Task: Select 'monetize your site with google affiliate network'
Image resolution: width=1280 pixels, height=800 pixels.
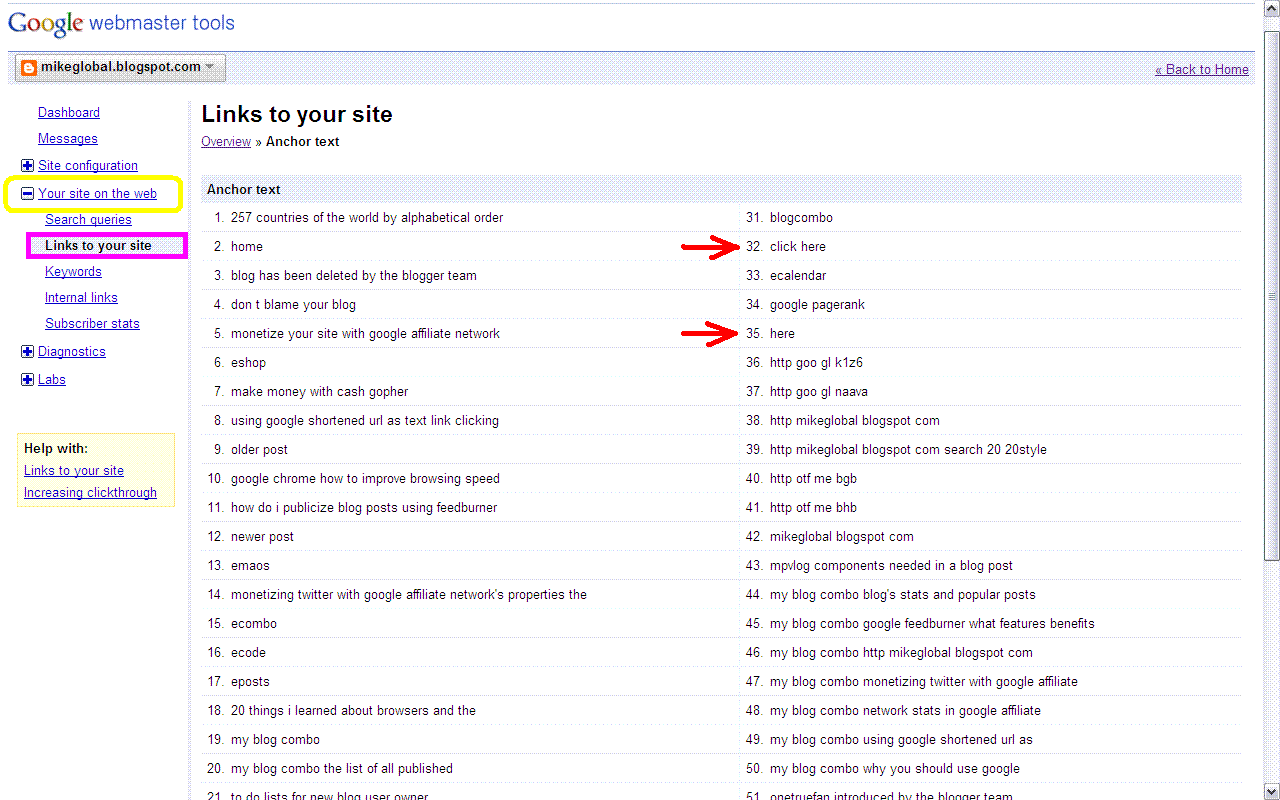Action: click(365, 334)
